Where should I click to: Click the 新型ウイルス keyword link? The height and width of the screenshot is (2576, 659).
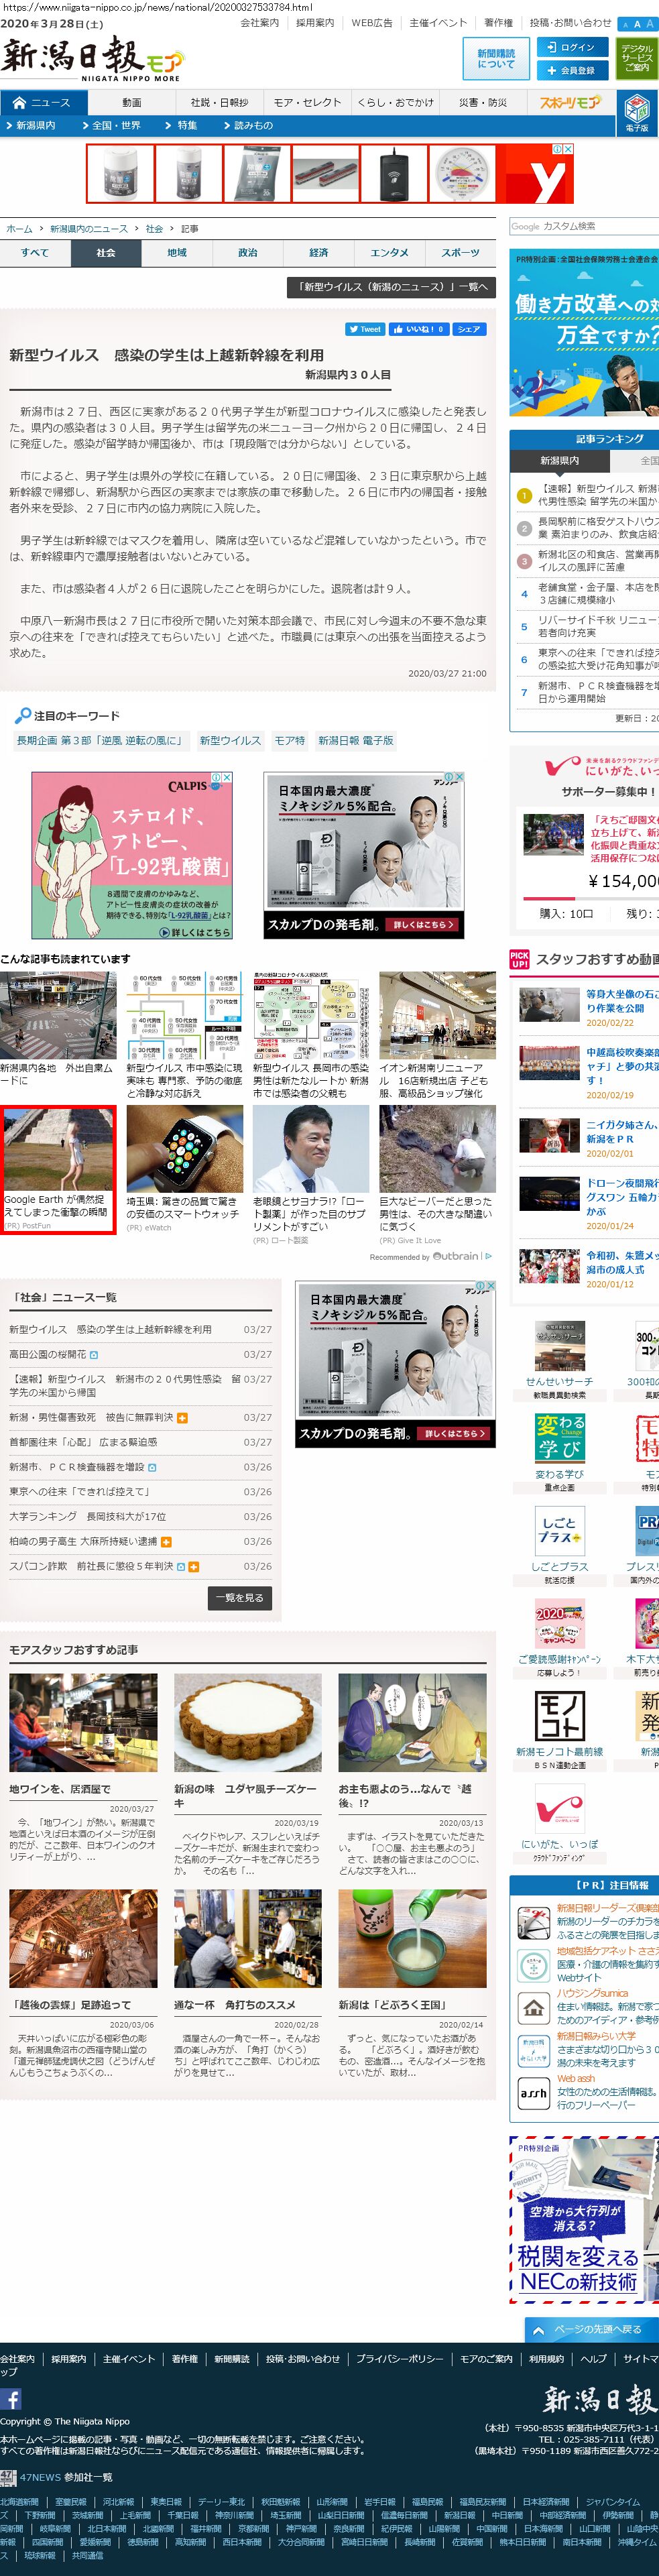(x=230, y=740)
